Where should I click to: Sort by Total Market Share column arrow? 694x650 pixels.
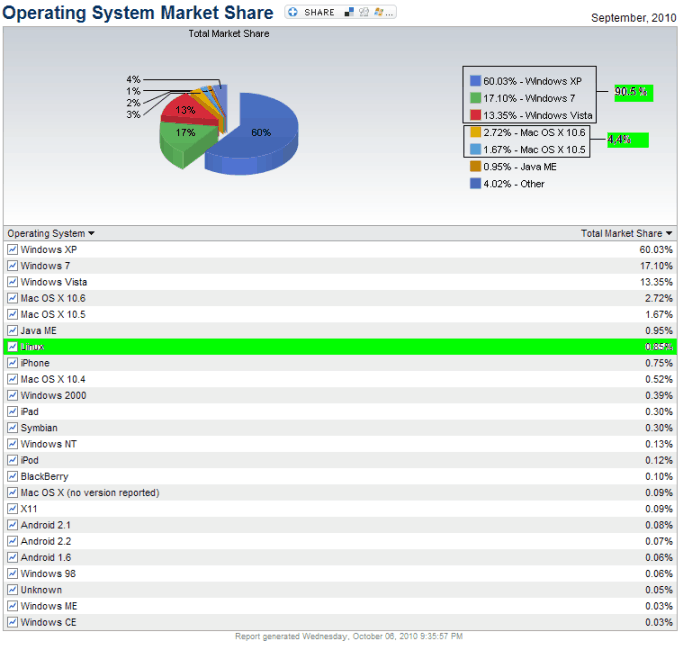coord(669,233)
